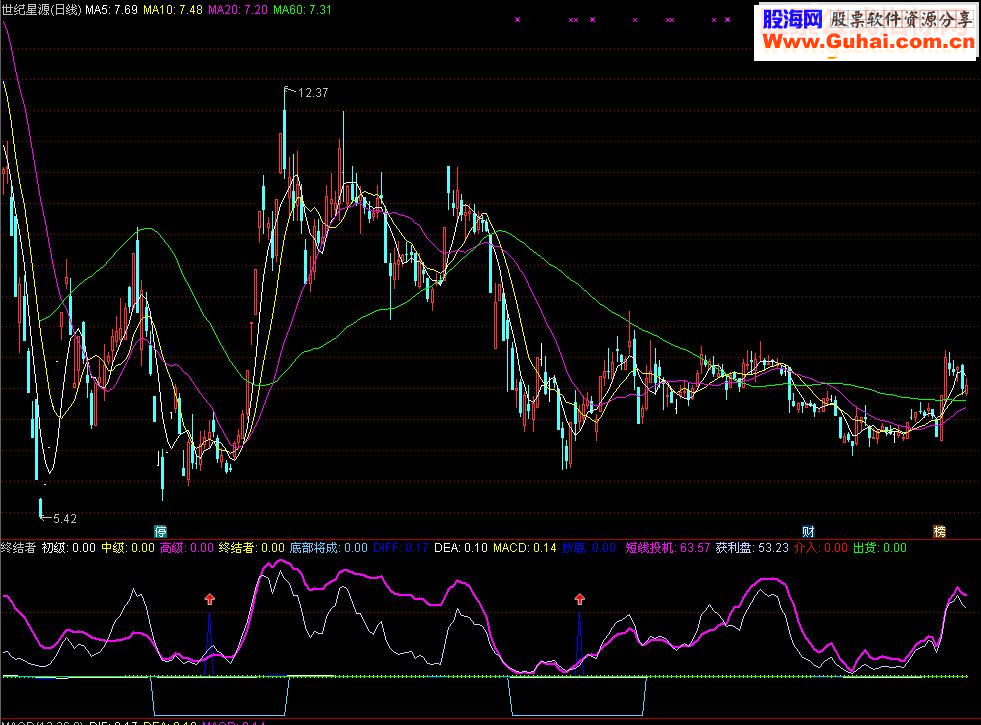This screenshot has width=981, height=725.
Task: Click the yellow MACD: 0.14 value
Action: 524,548
